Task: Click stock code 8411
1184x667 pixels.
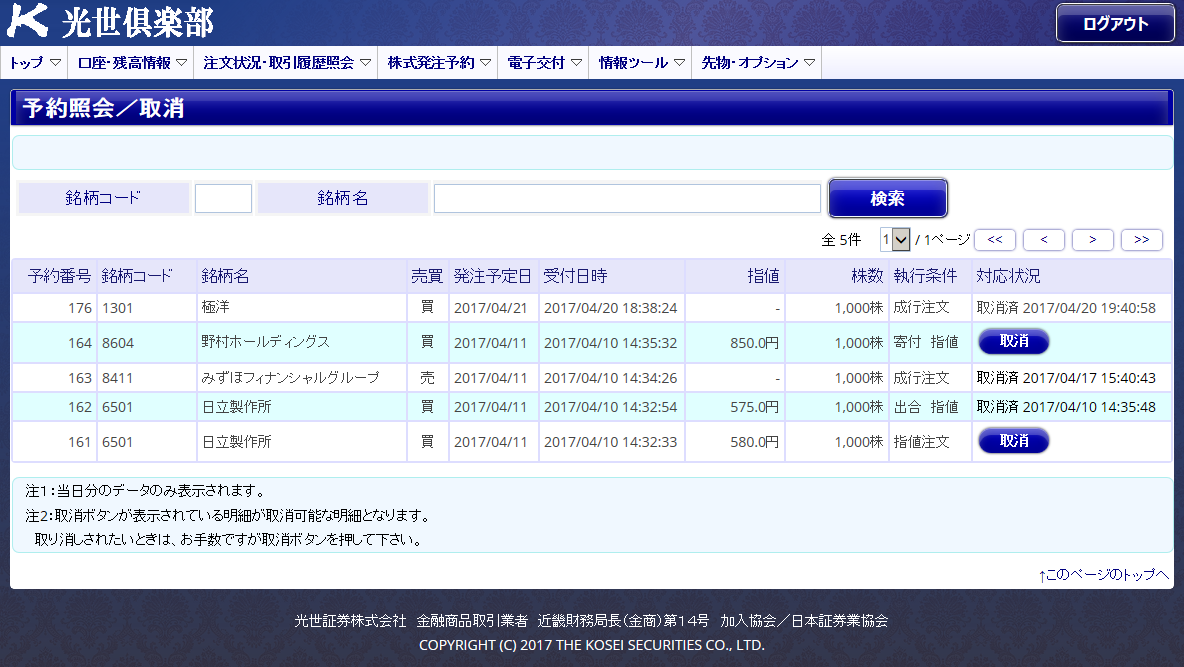Action: point(118,378)
